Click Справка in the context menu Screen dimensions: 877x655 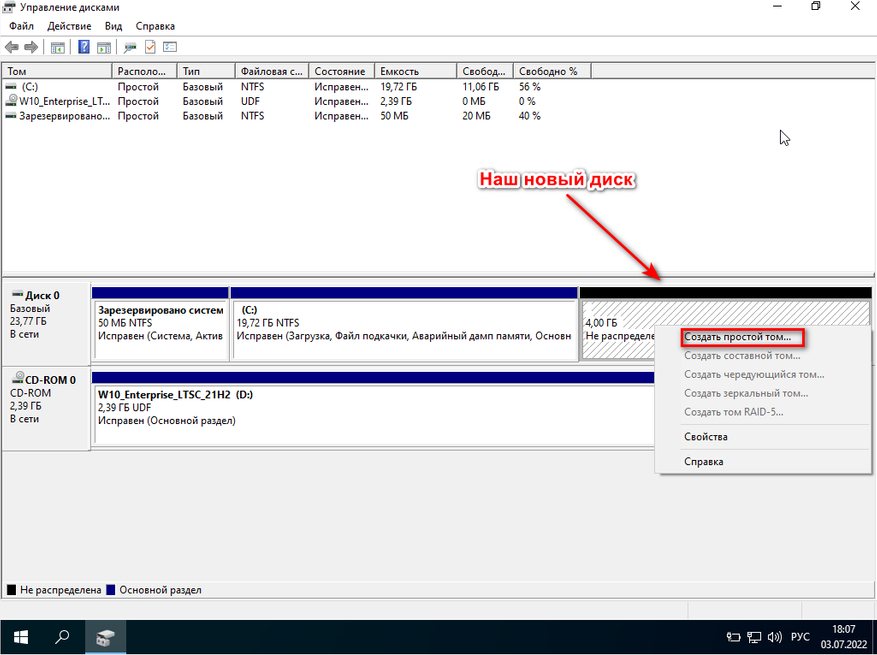(703, 461)
